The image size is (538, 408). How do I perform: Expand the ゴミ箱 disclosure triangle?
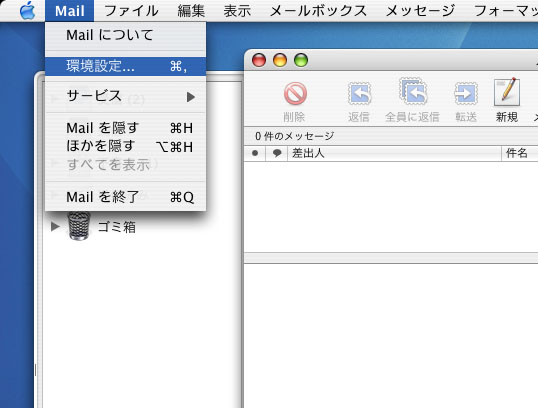tap(55, 226)
